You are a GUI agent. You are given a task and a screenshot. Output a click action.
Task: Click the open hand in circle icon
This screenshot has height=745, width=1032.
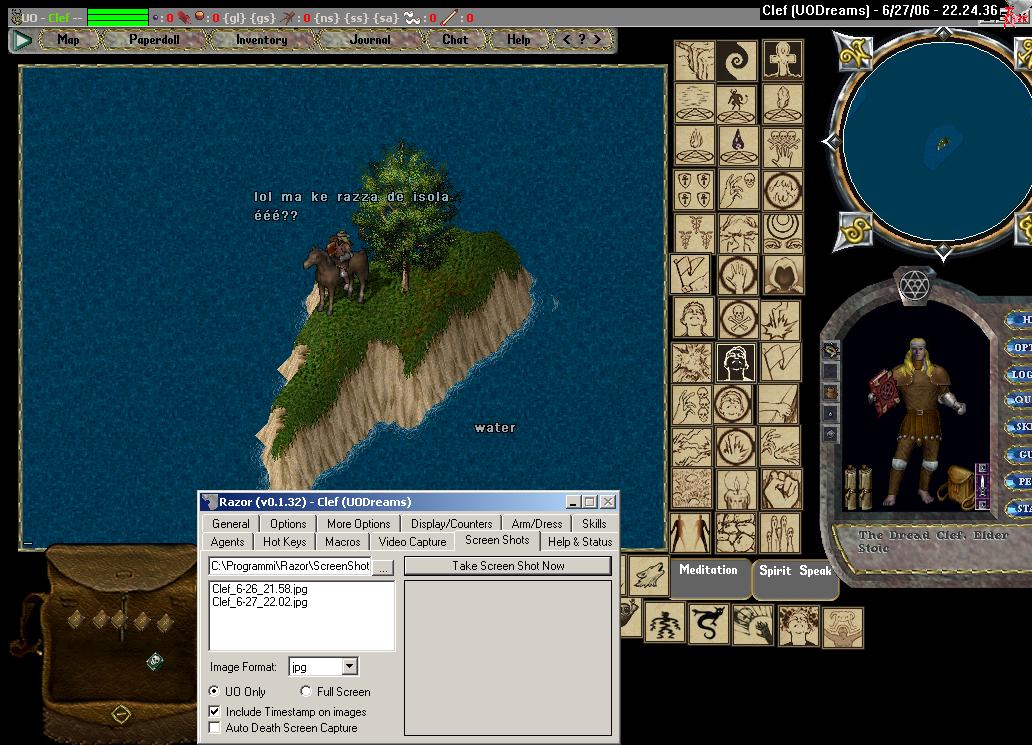click(x=738, y=274)
